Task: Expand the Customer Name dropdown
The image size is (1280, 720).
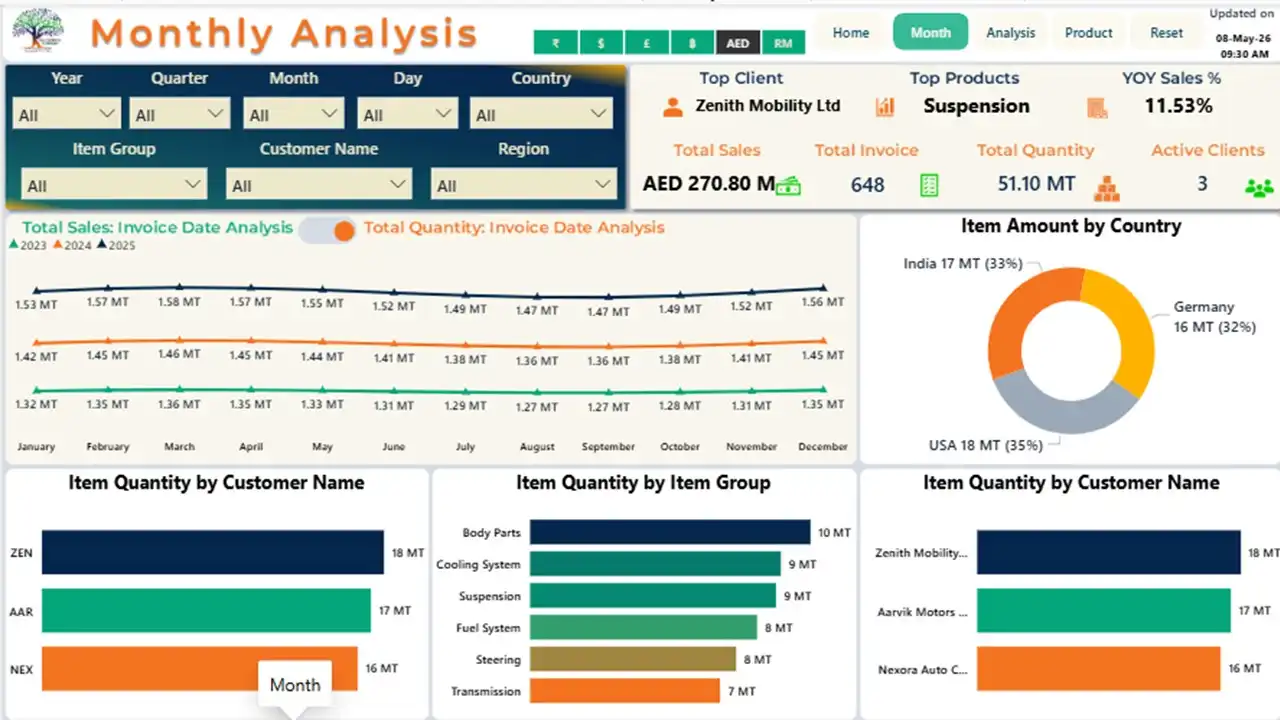Action: point(319,184)
